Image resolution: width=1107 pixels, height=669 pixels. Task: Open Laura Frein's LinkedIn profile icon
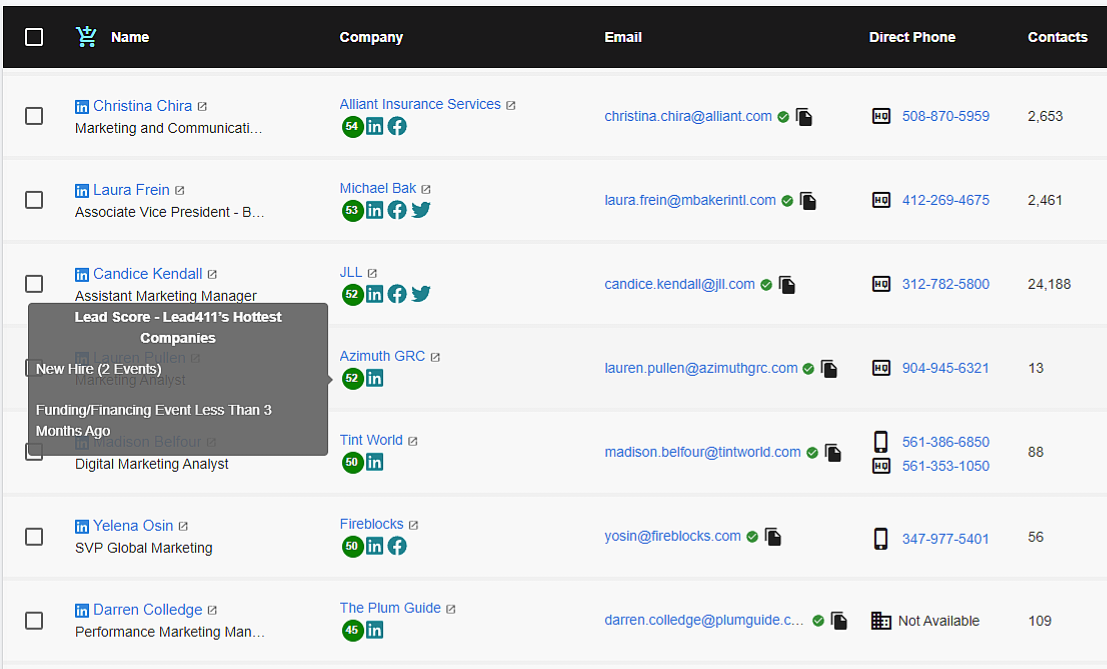[82, 191]
